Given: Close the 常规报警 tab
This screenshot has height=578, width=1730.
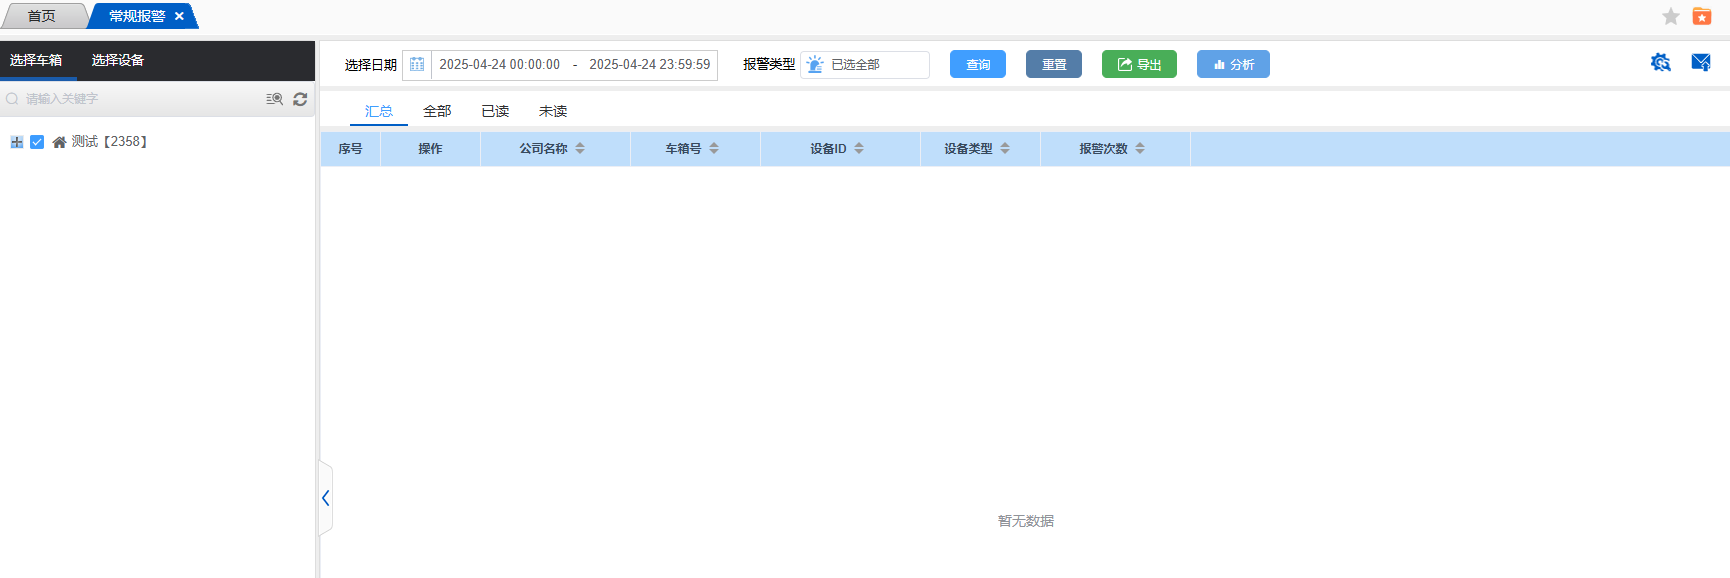Looking at the screenshot, I should pos(179,16).
